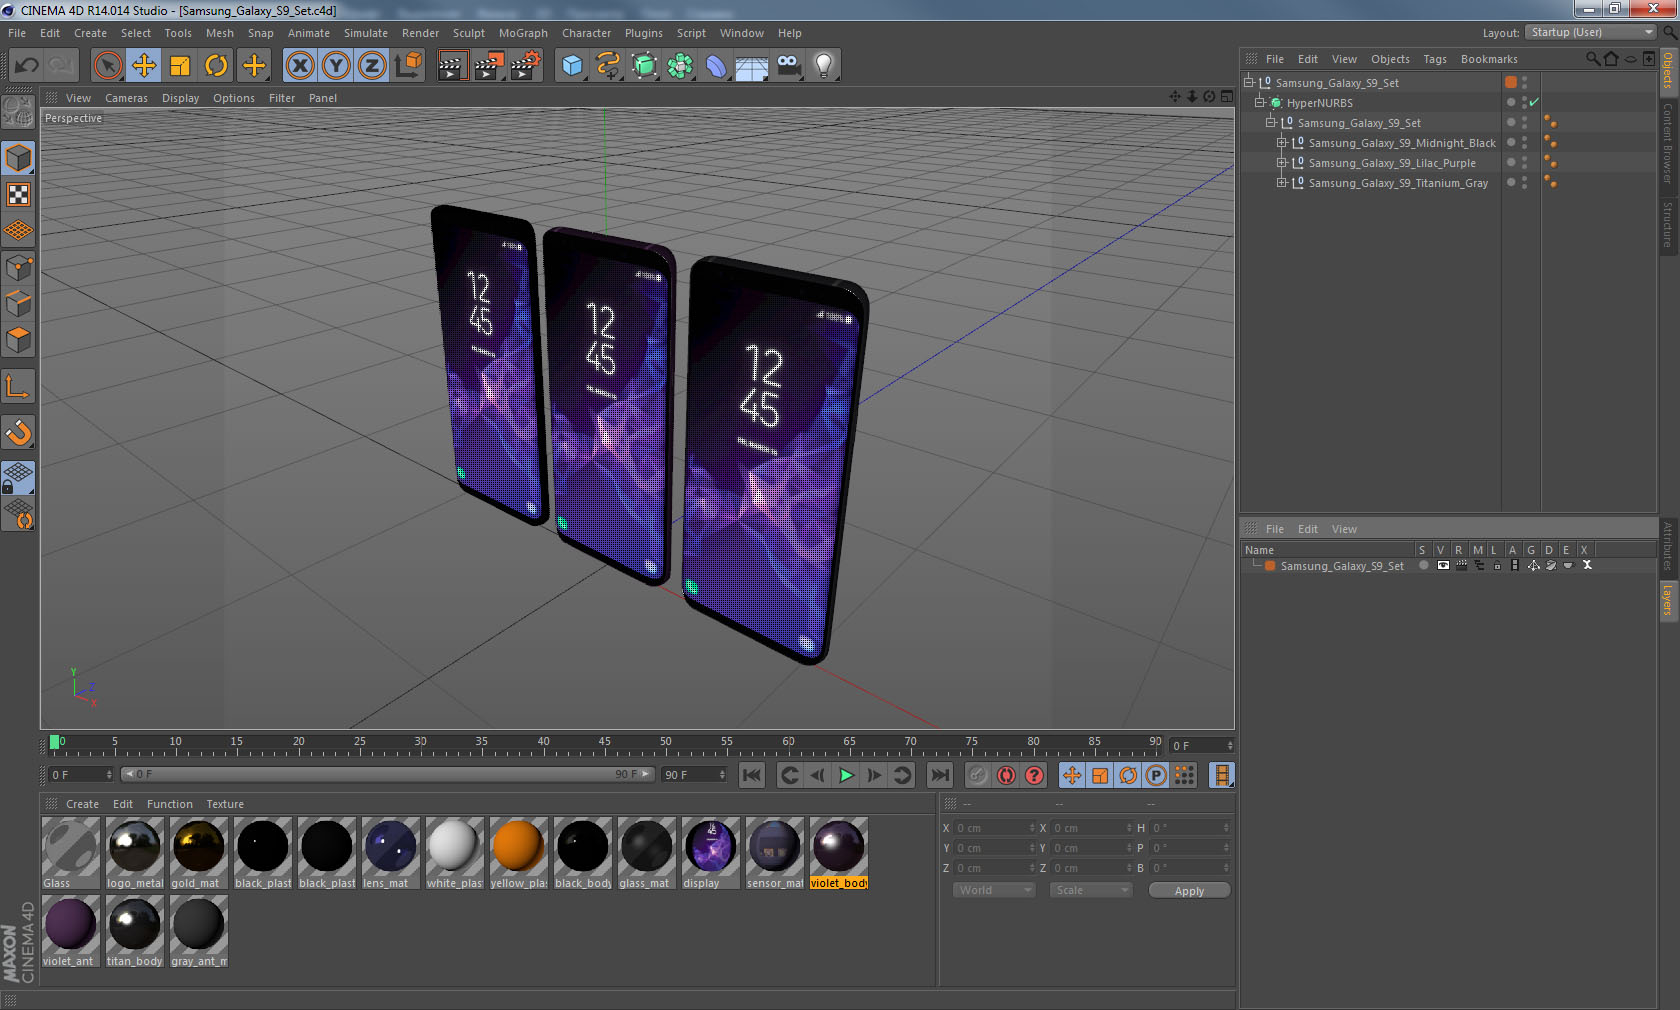
Task: Enable the Snap magnet tool
Action: coord(19,432)
